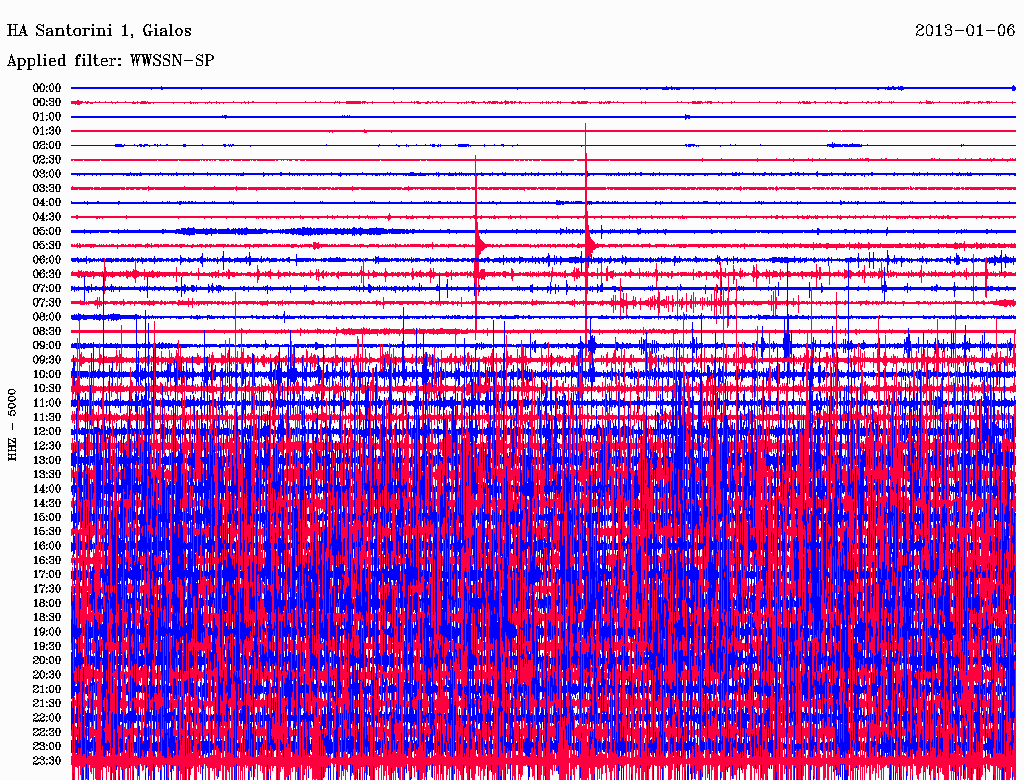1024x780 pixels.
Task: Click the 21:00 time row label
Action: [x=47, y=689]
